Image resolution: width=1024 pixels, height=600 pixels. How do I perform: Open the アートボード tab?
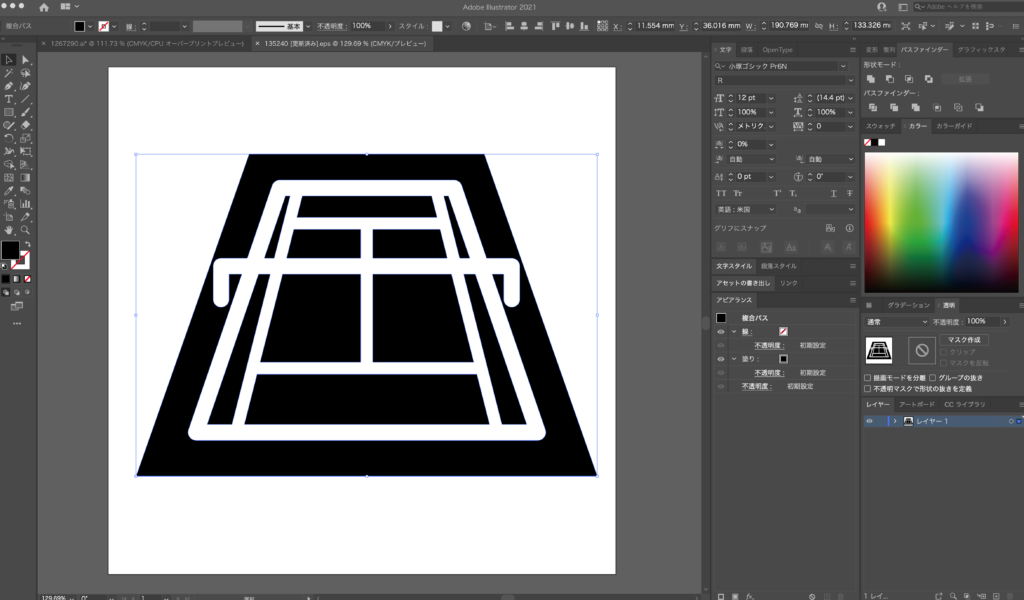[917, 404]
